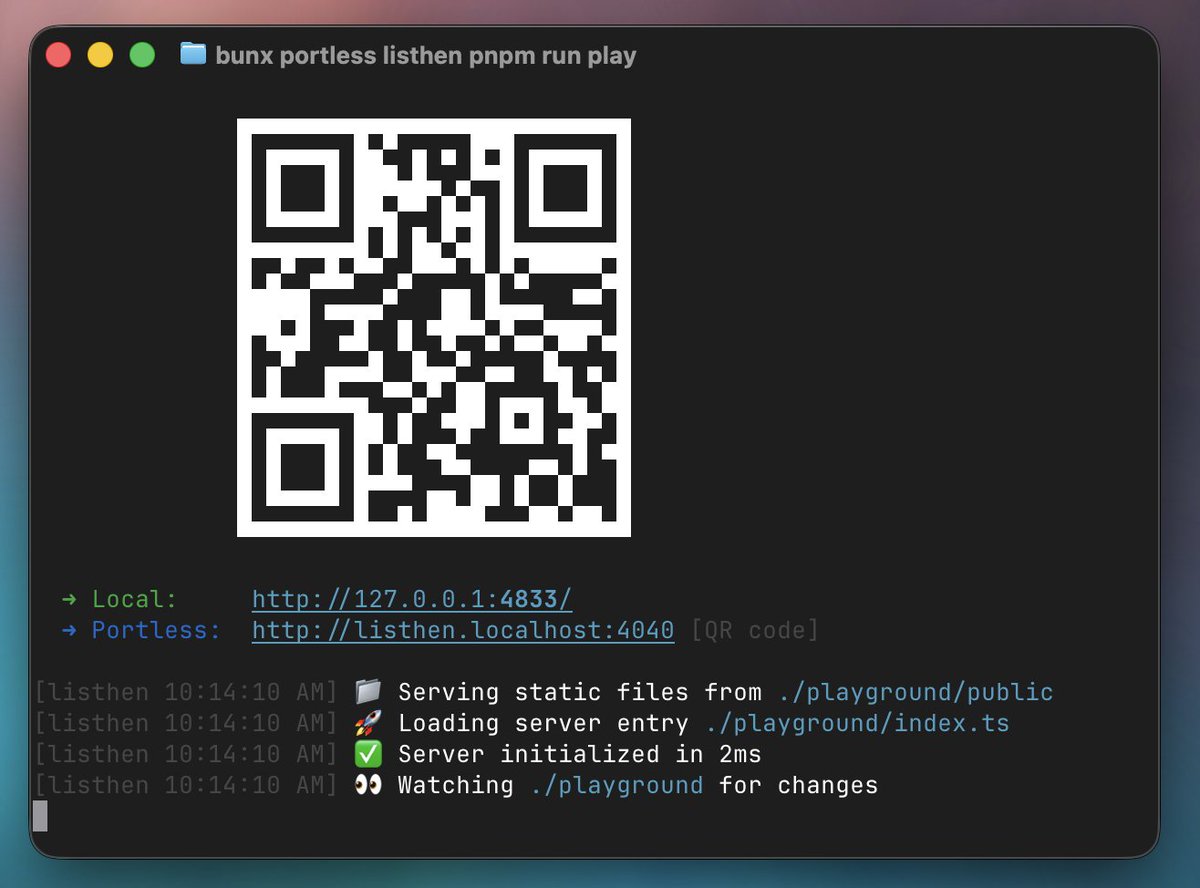Click the QR code image
The width and height of the screenshot is (1200, 888).
coord(434,328)
